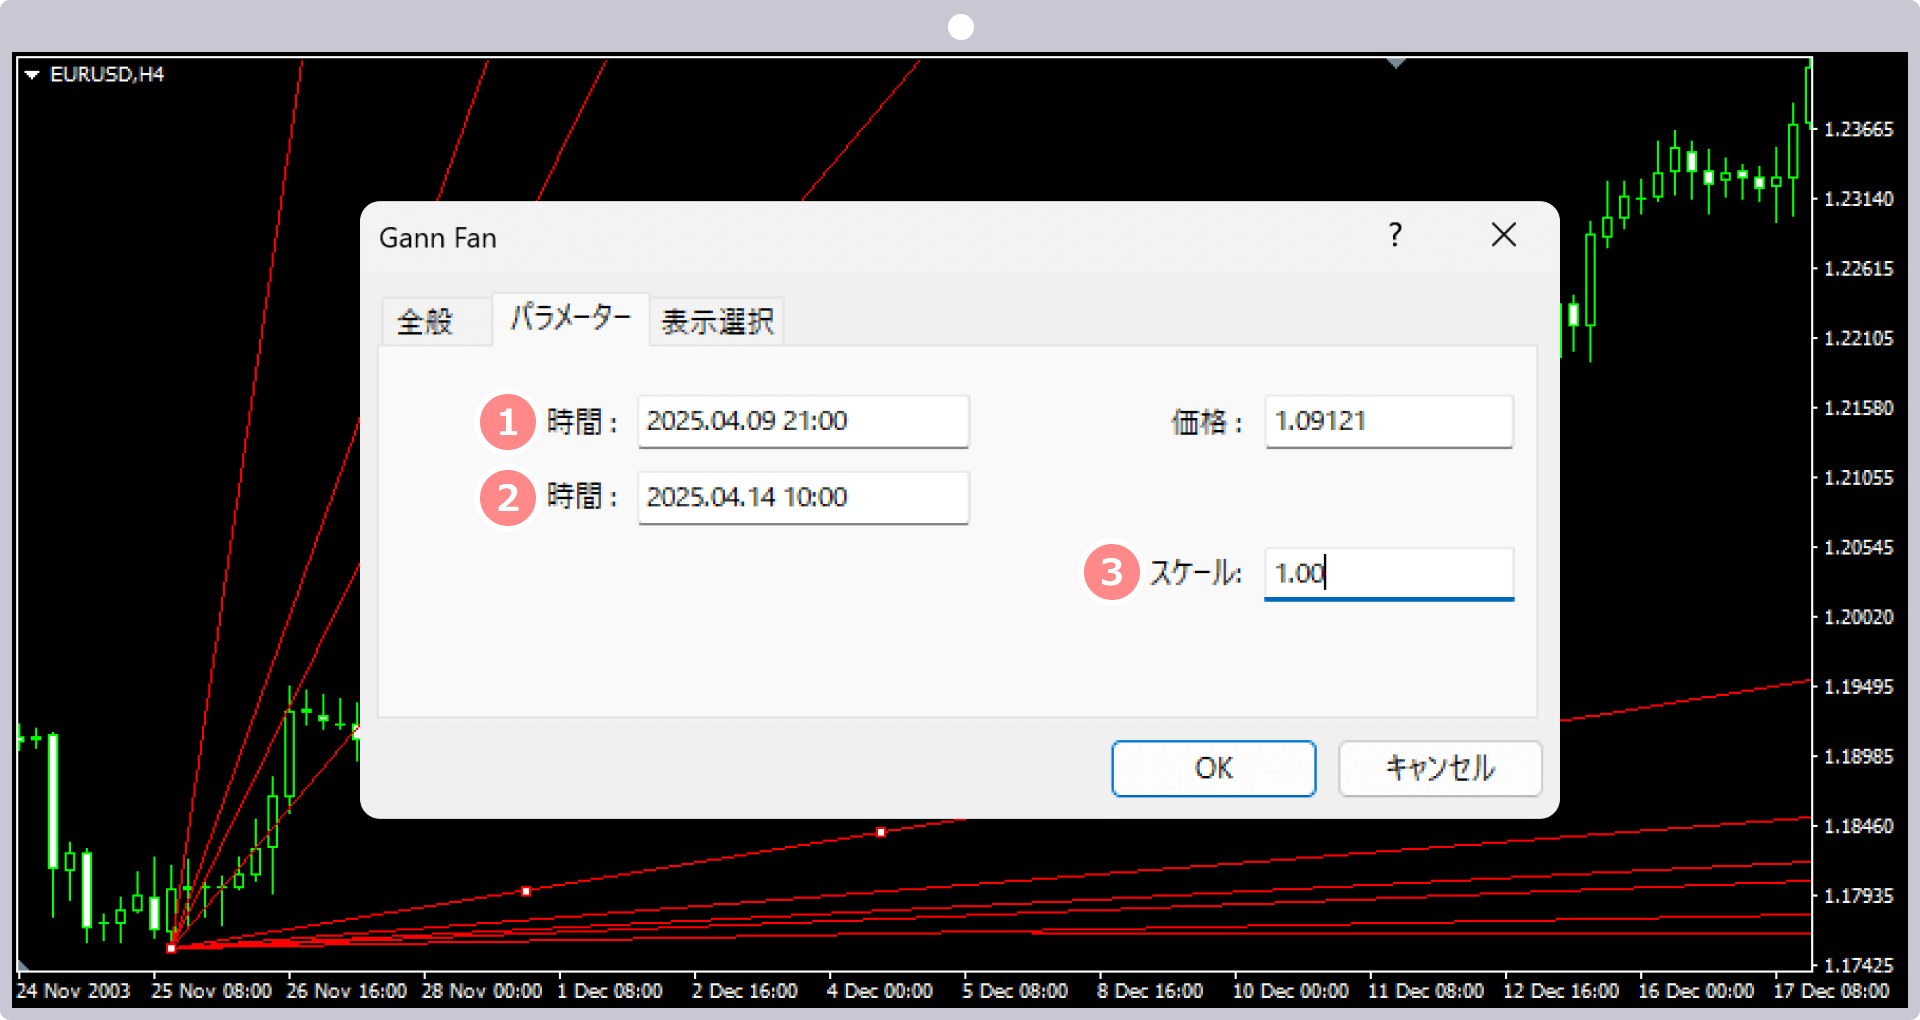1920x1020 pixels.
Task: Click the white circle at top center
Action: coord(960,27)
